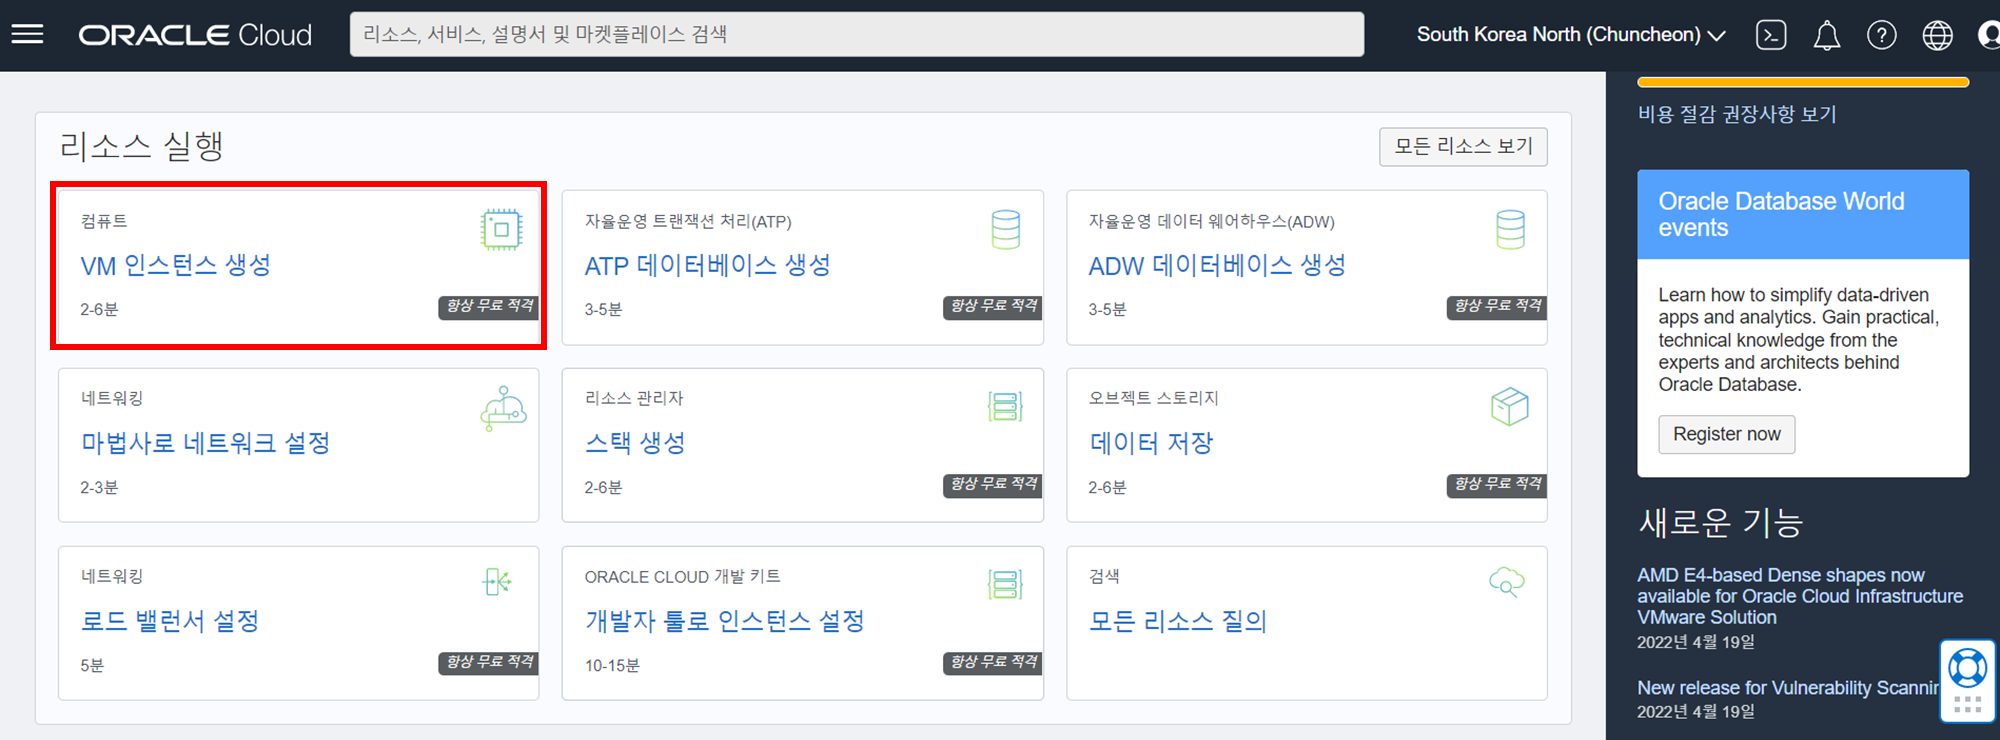Open the language globe menu
The image size is (2000, 740).
click(1937, 35)
